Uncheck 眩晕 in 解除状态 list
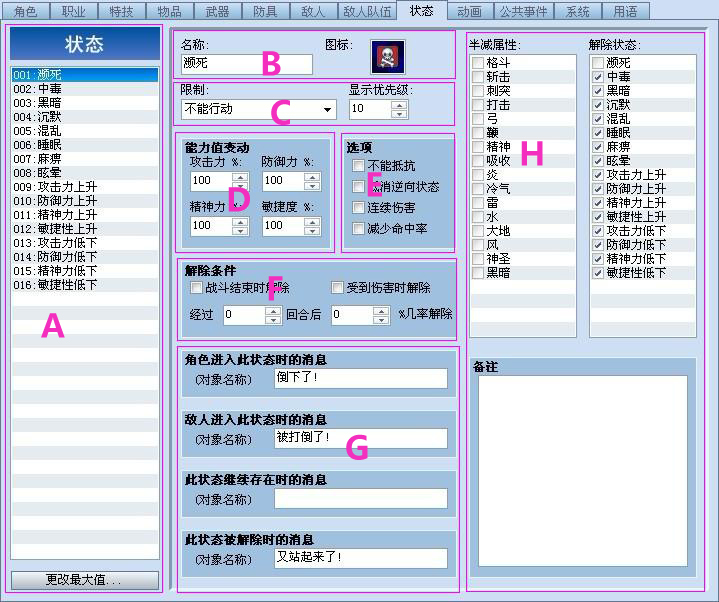Image resolution: width=719 pixels, height=602 pixels. 598,161
